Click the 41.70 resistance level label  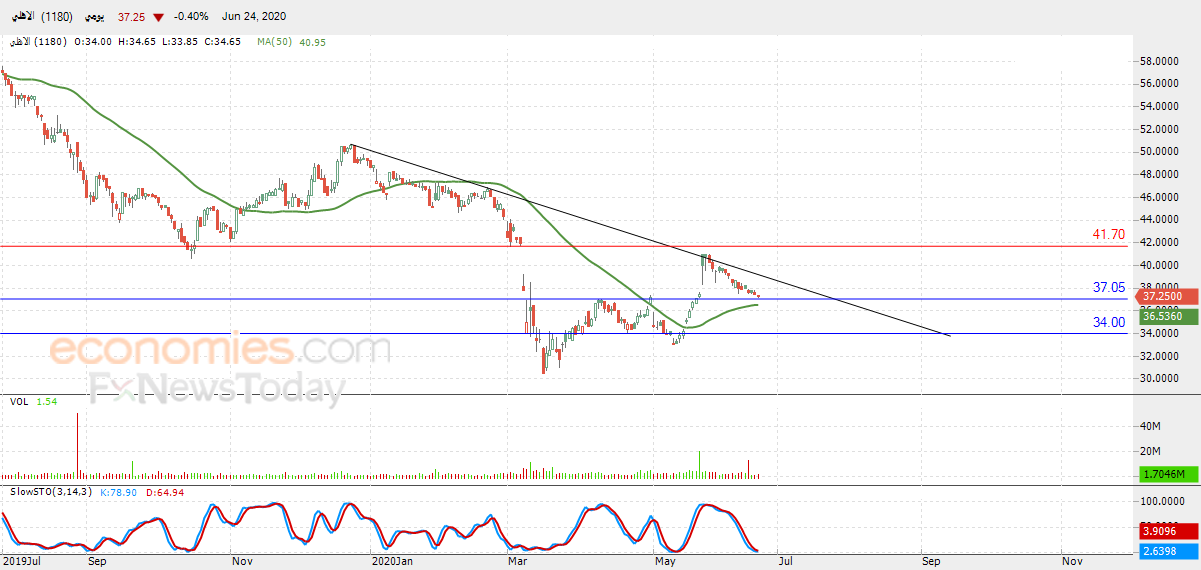(x=1108, y=234)
